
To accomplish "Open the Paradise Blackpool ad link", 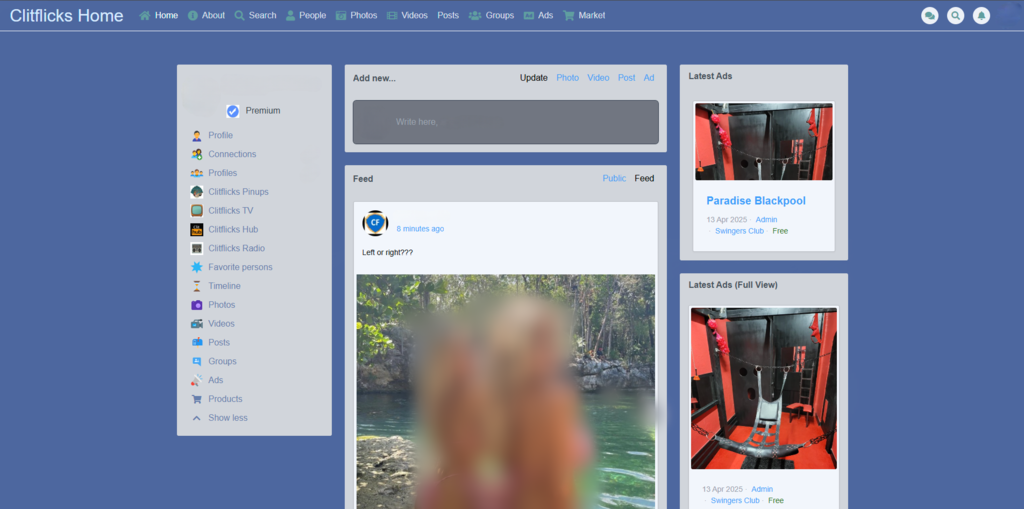I will 755,201.
